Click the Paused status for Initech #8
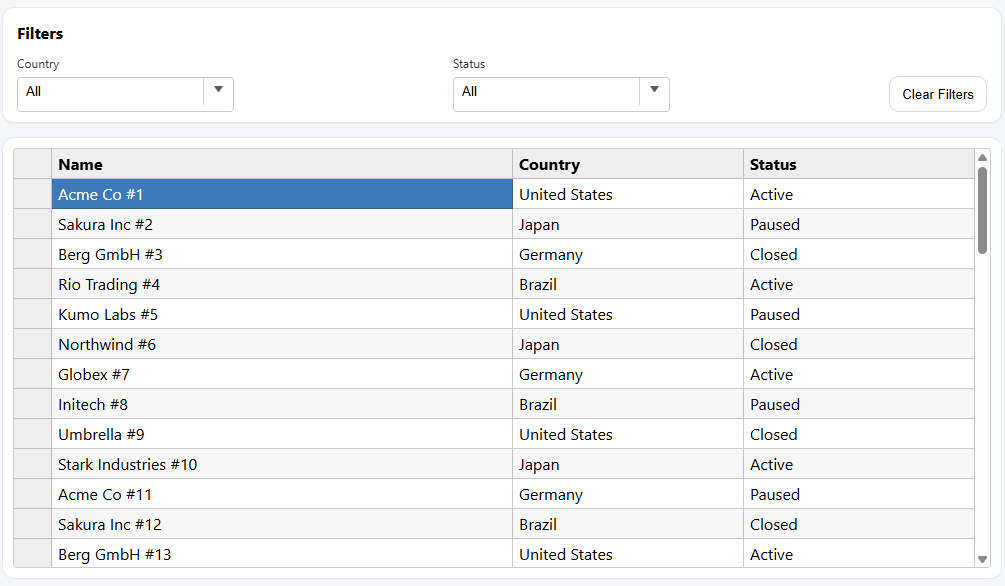The height and width of the screenshot is (586, 1005). pos(858,405)
